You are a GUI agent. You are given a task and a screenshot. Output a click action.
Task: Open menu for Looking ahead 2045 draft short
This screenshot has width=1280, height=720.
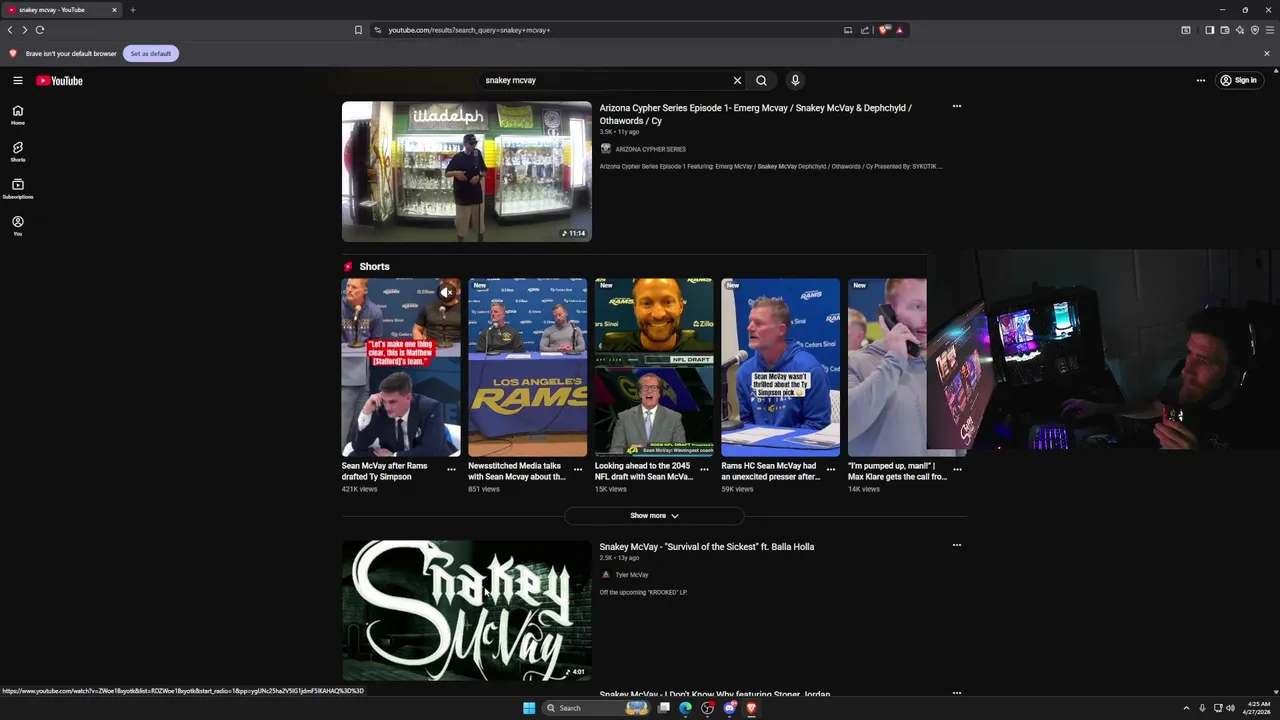point(704,469)
